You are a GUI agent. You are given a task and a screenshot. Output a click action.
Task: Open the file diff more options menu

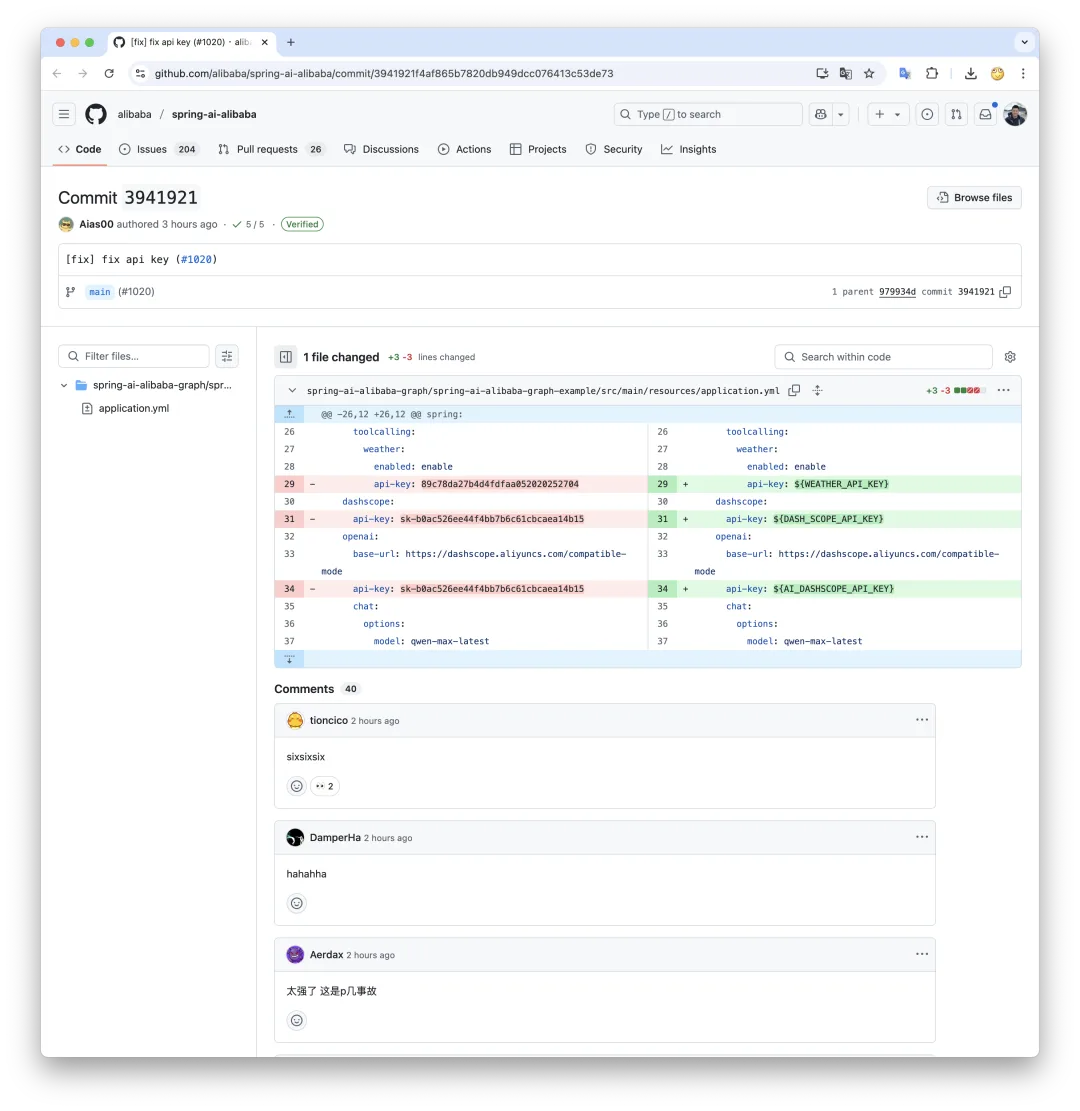click(x=1003, y=390)
